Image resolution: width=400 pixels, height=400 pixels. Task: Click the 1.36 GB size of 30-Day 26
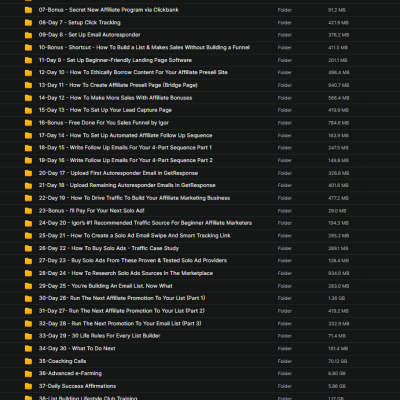(337, 299)
